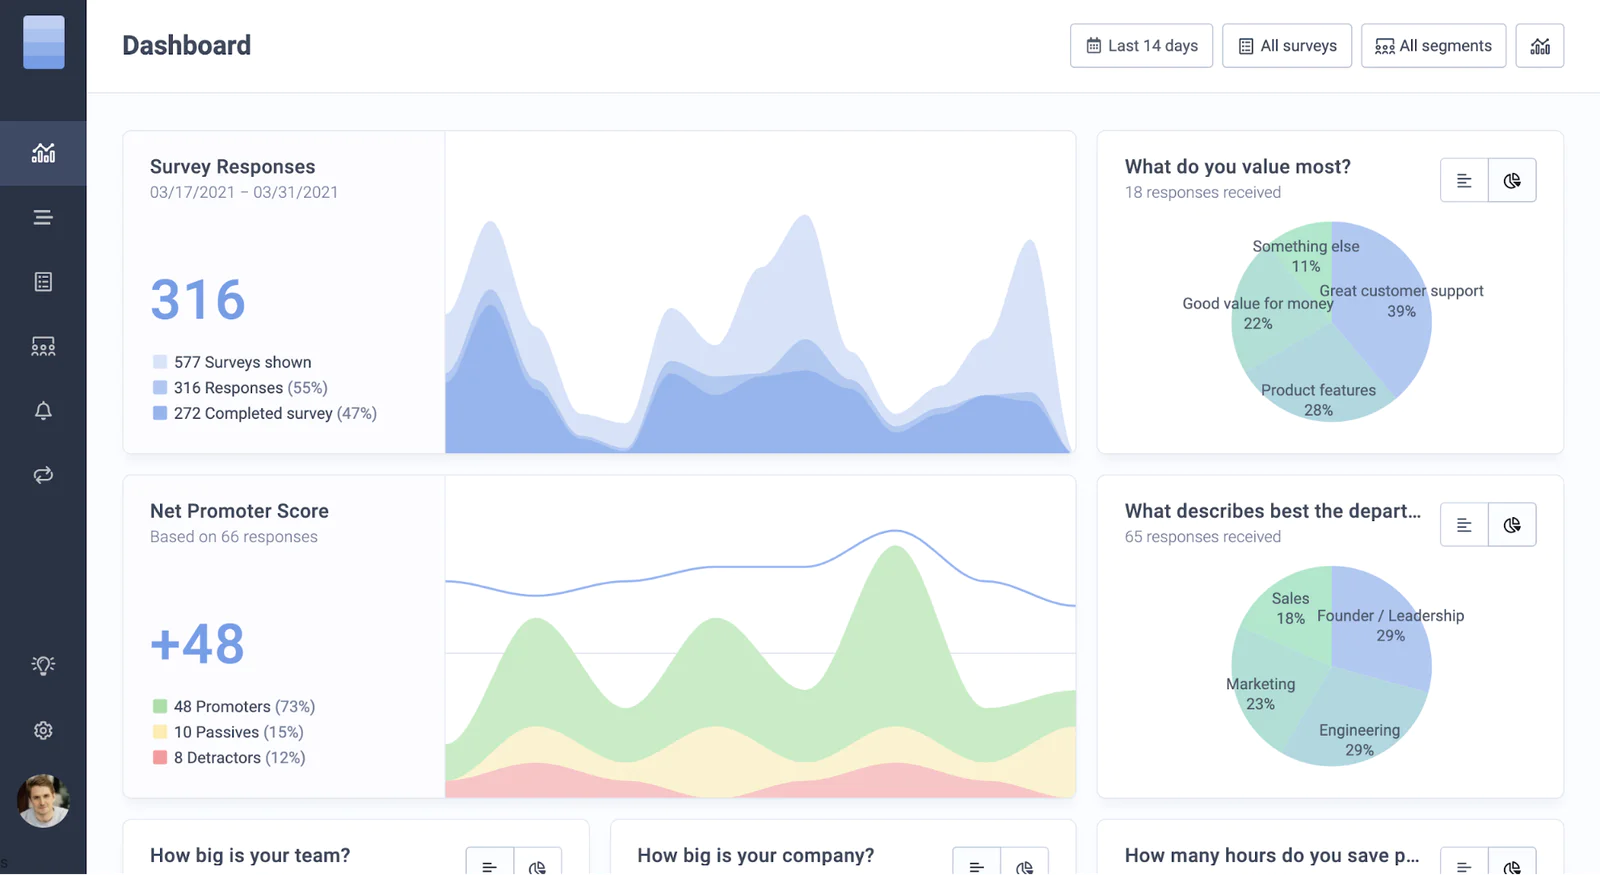This screenshot has height=875, width=1600.
Task: Expand the 'All surveys' filter
Action: [x=1287, y=46]
